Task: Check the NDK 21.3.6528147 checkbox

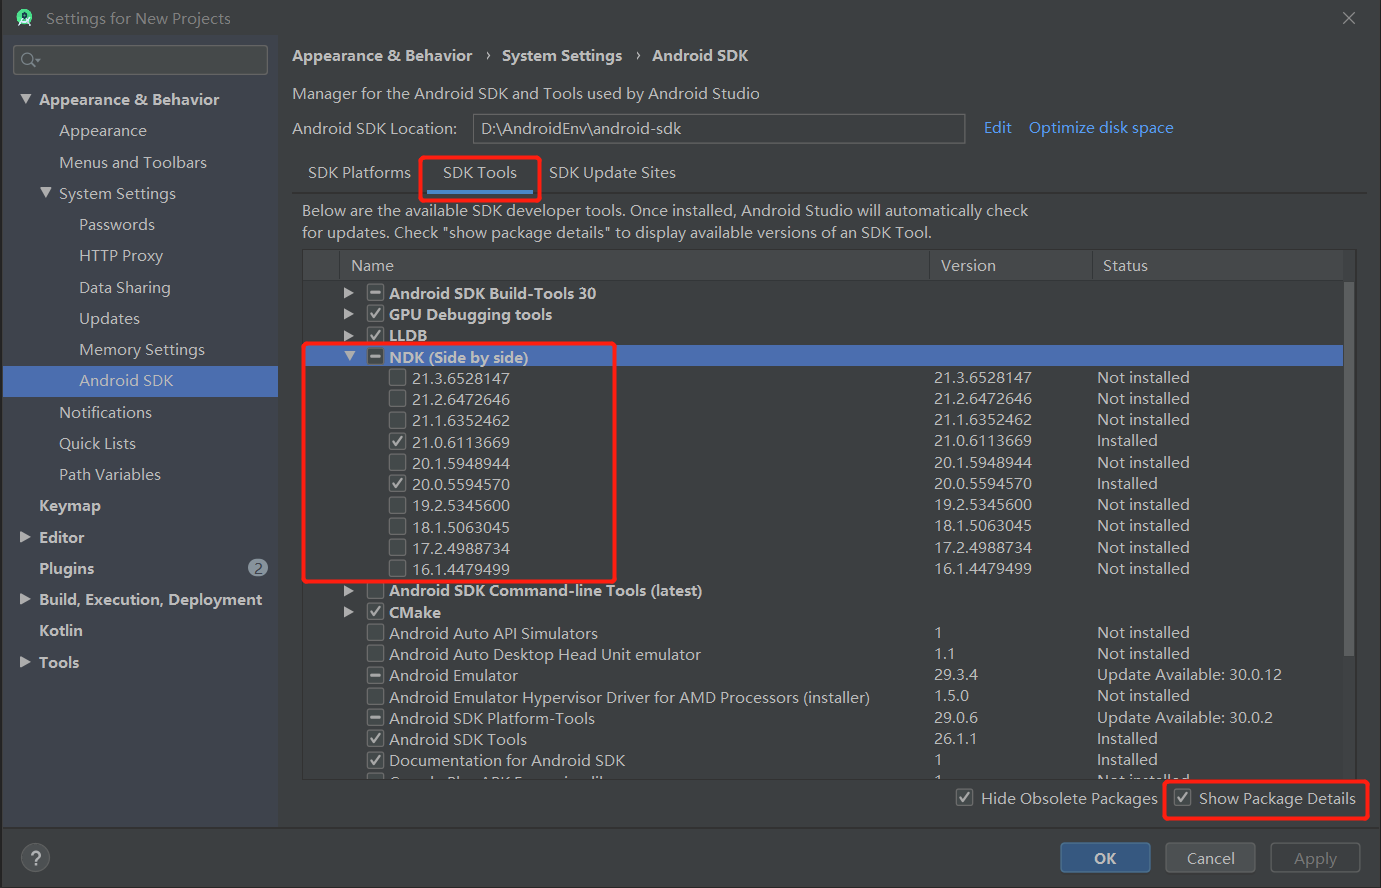Action: pyautogui.click(x=398, y=378)
